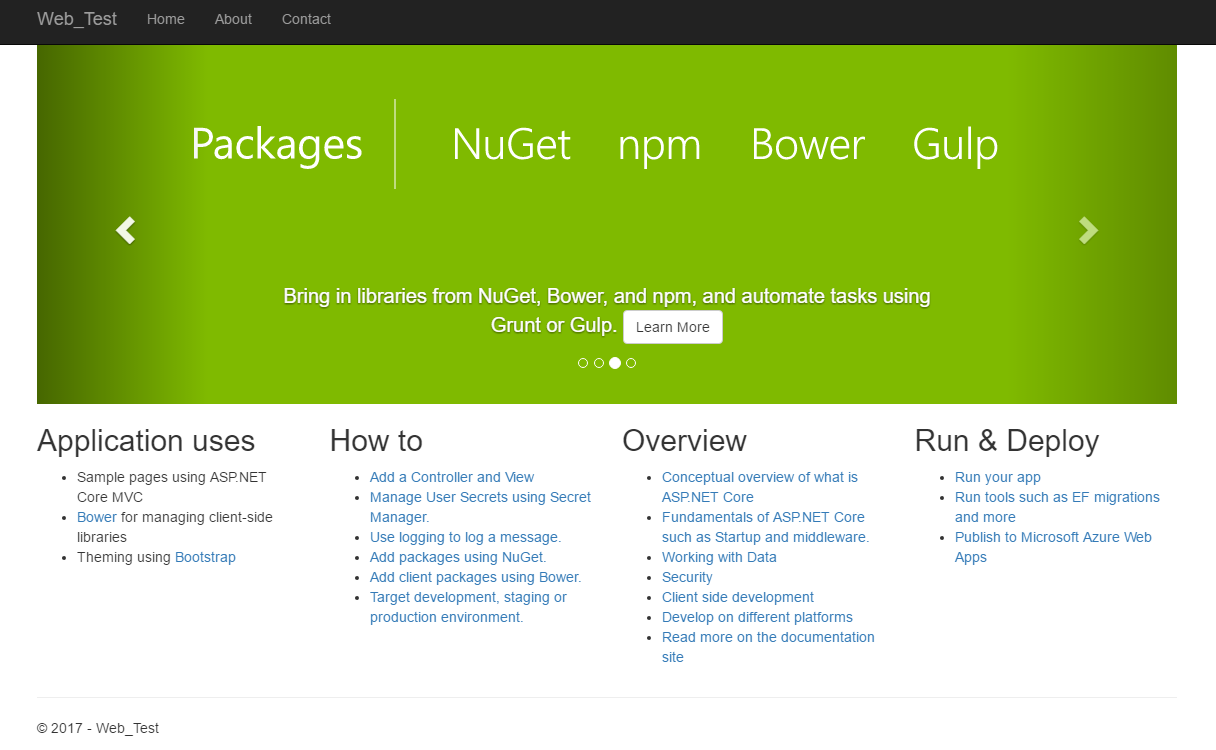1216x750 pixels.
Task: Click the Gulp label in the banner
Action: [955, 147]
